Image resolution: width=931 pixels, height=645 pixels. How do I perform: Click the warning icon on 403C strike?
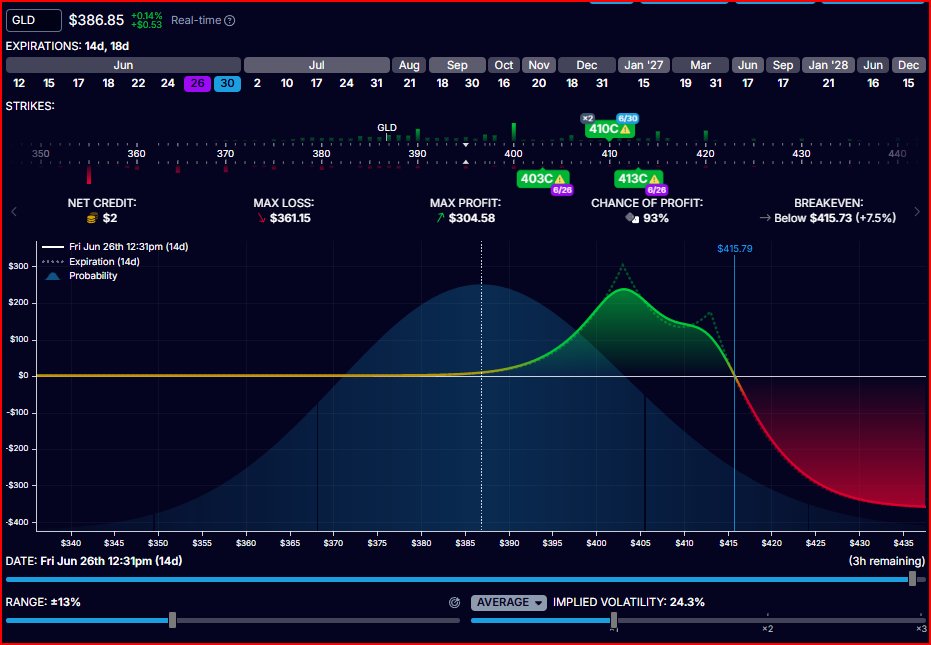(x=559, y=179)
